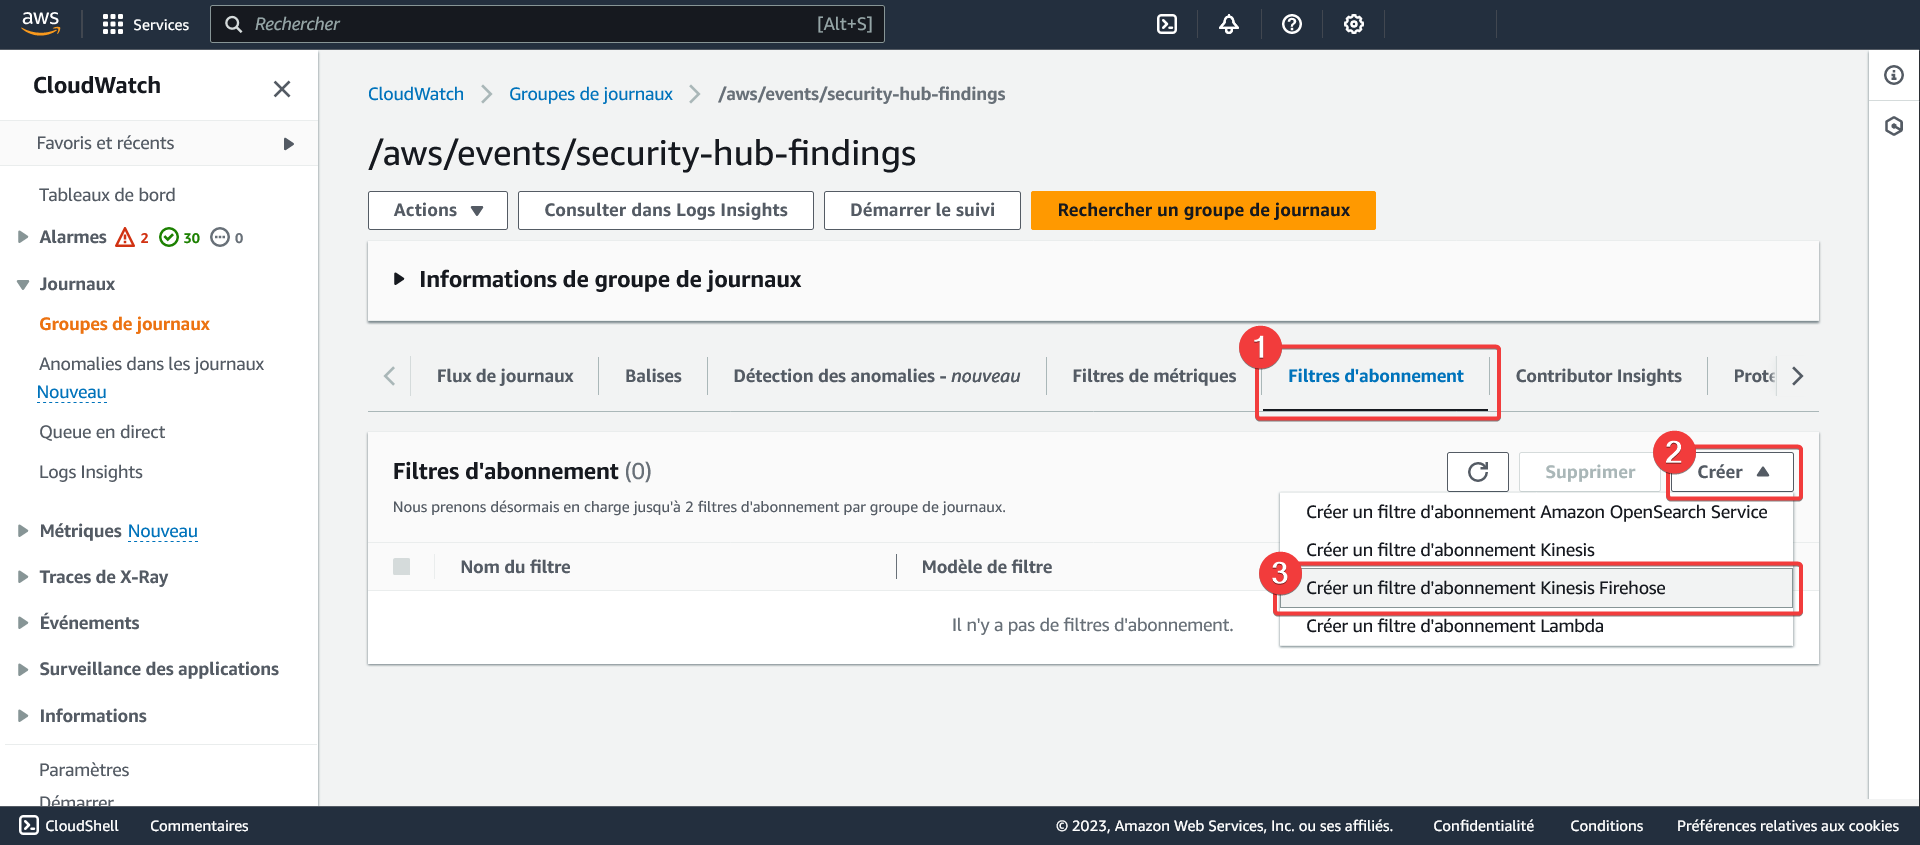Screen dimensions: 1920x845
Task: Click the disabled Supprimer button
Action: click(x=1590, y=472)
